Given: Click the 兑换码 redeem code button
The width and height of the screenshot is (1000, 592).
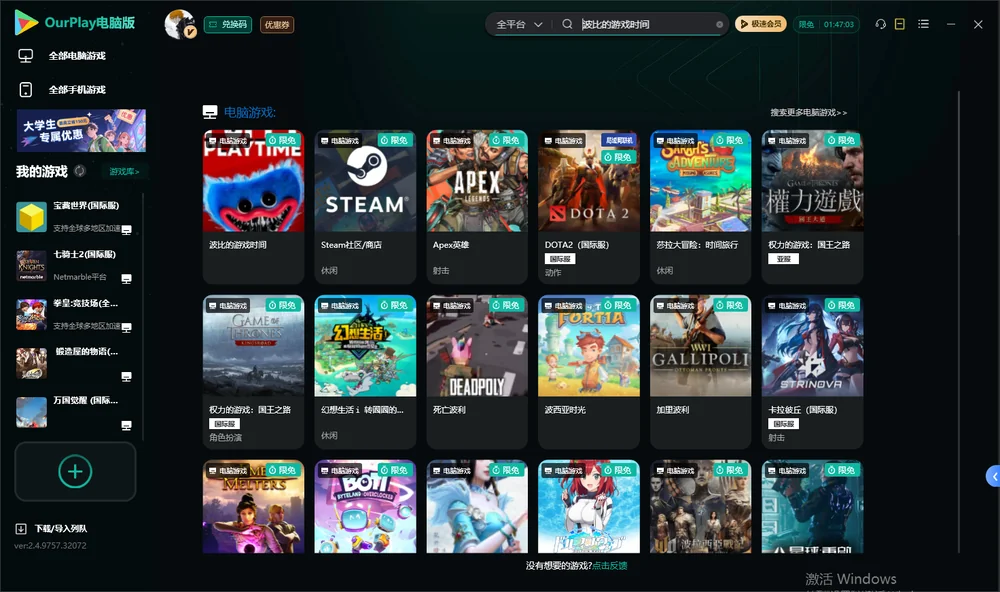Looking at the screenshot, I should 228,25.
